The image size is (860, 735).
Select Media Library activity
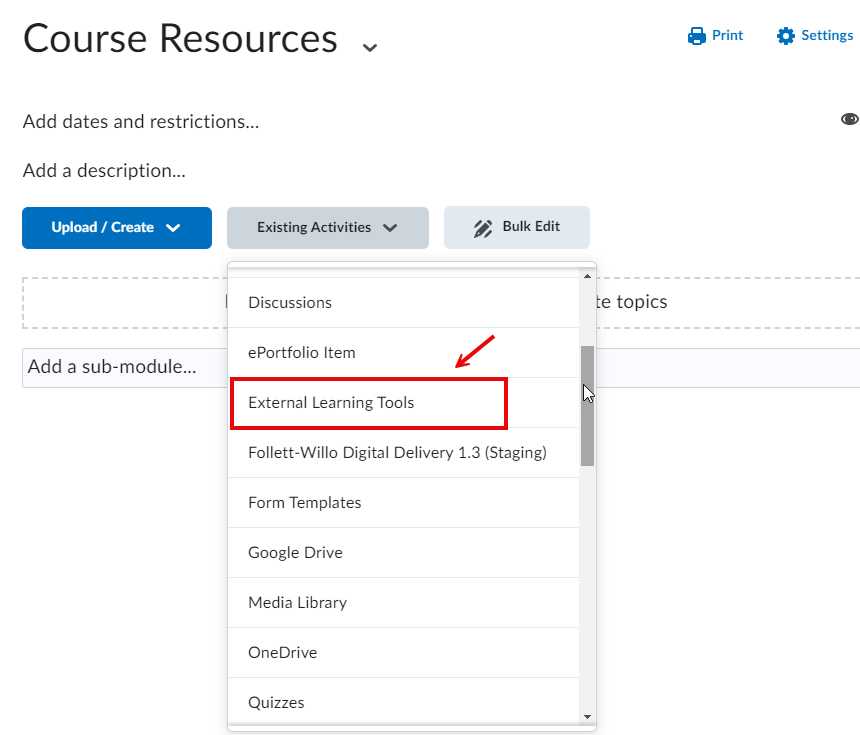pos(296,602)
